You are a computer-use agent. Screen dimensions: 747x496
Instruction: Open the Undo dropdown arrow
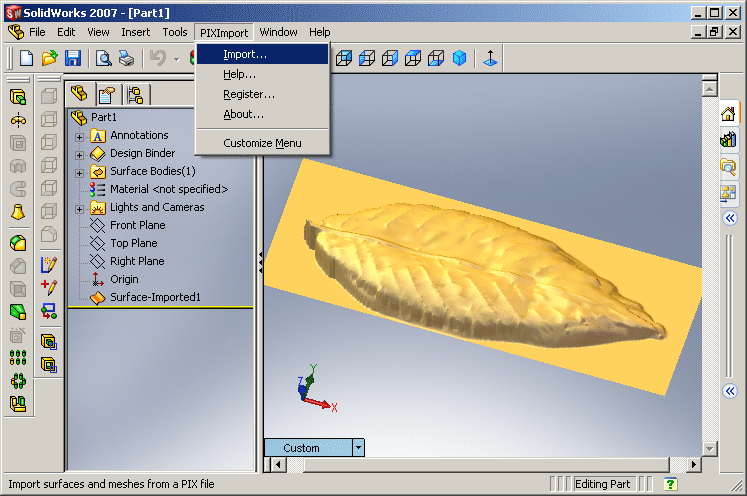(x=177, y=60)
